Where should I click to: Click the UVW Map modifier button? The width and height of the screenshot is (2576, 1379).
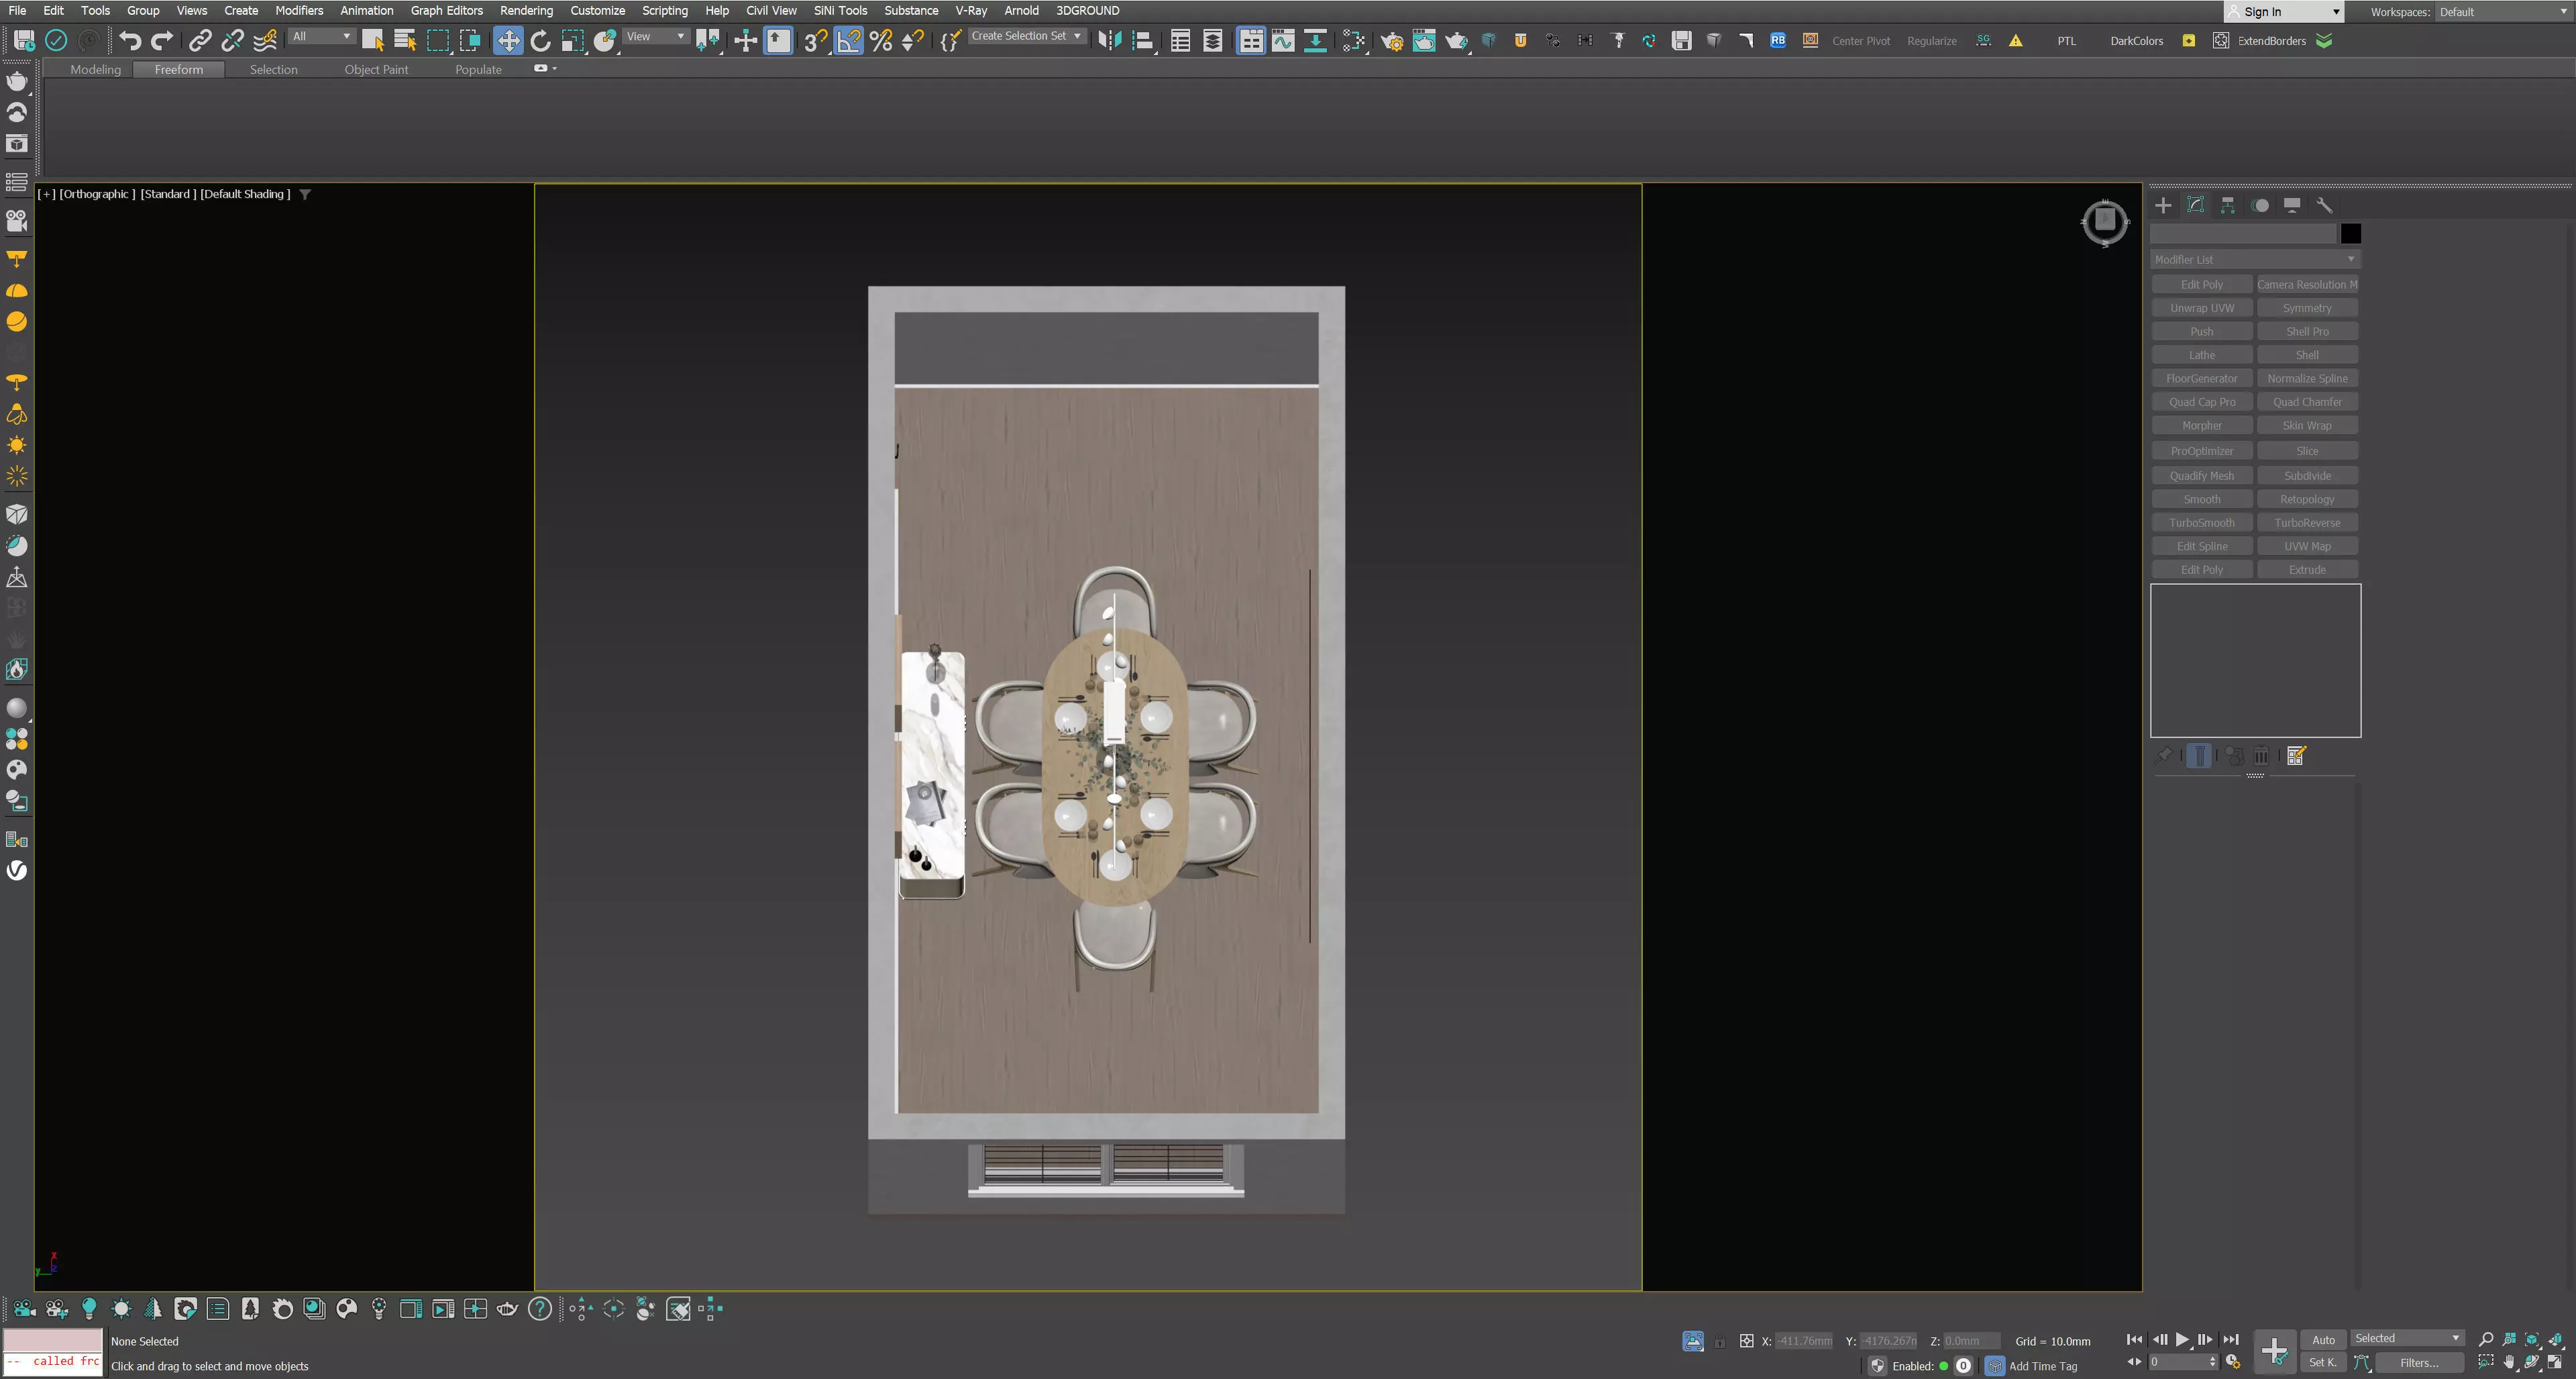pos(2306,546)
